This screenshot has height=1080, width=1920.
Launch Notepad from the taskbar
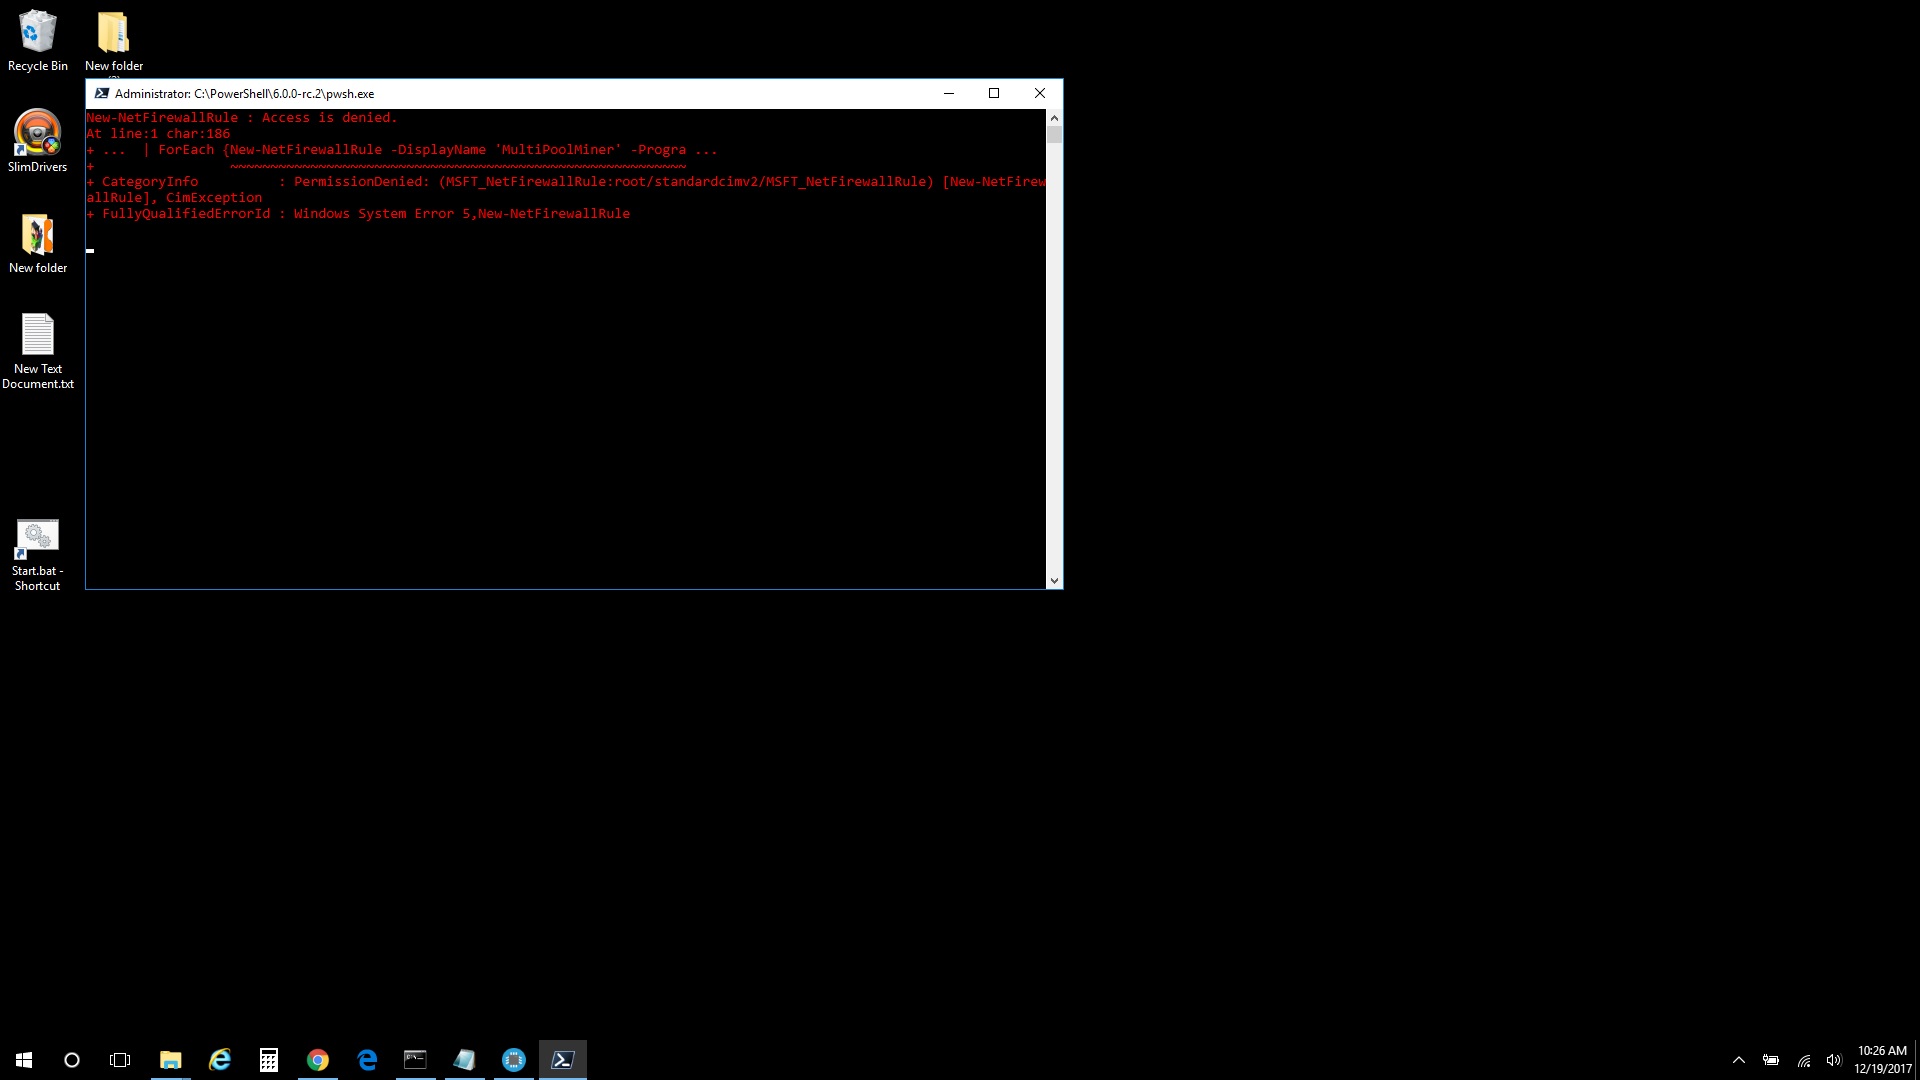[464, 1059]
